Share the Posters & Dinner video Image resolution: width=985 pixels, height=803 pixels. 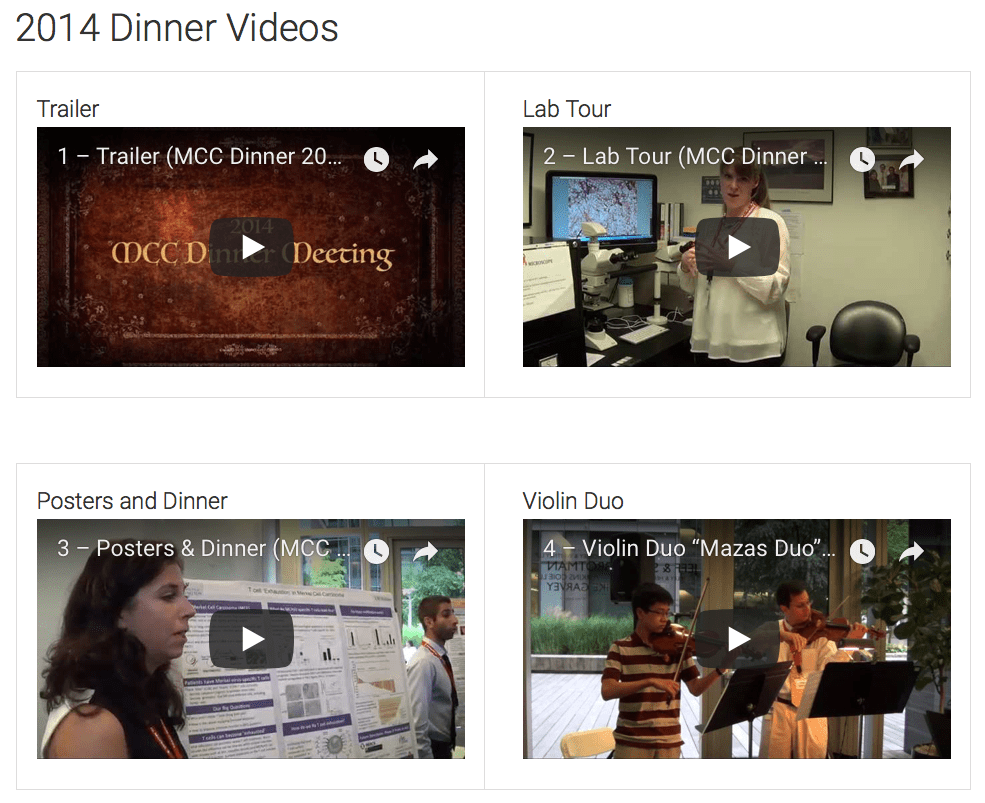[x=425, y=552]
